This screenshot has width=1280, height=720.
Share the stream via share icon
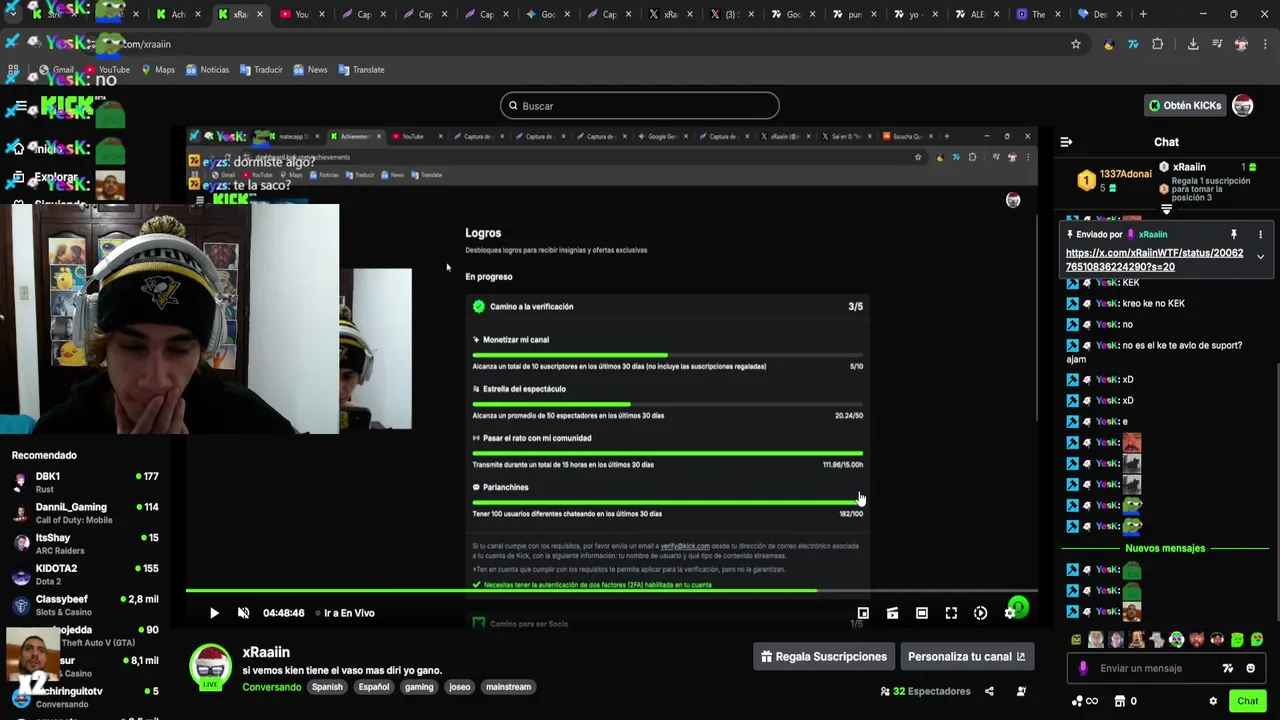click(x=989, y=691)
